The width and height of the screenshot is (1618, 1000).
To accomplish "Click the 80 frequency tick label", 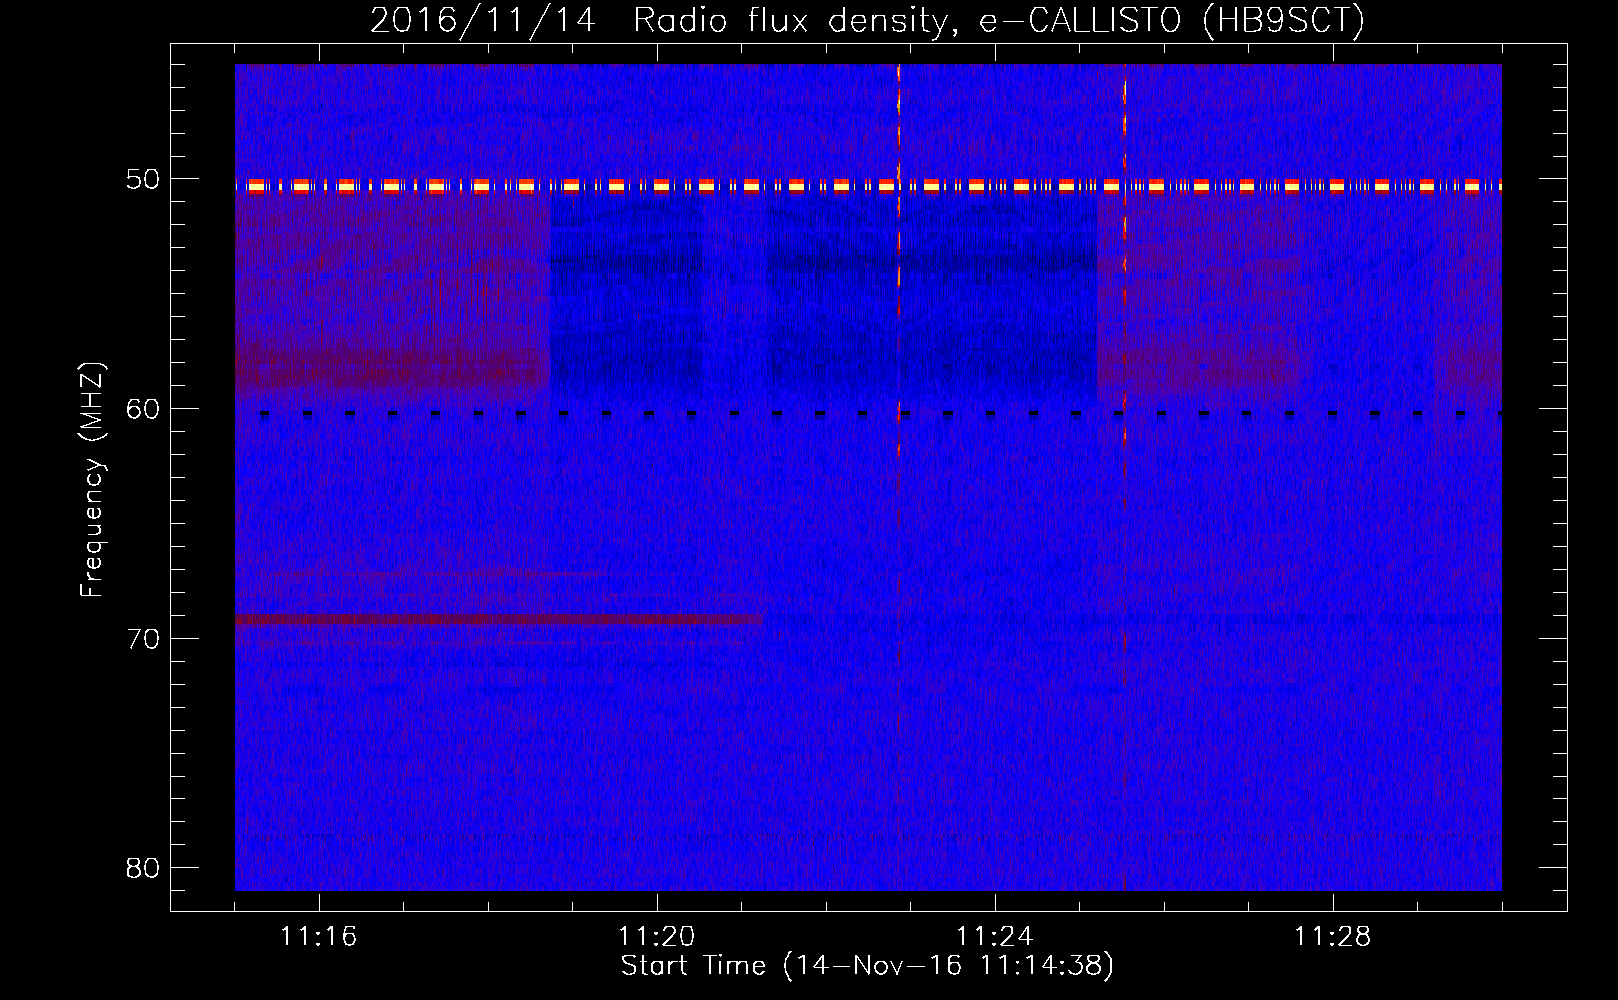I will pos(143,868).
